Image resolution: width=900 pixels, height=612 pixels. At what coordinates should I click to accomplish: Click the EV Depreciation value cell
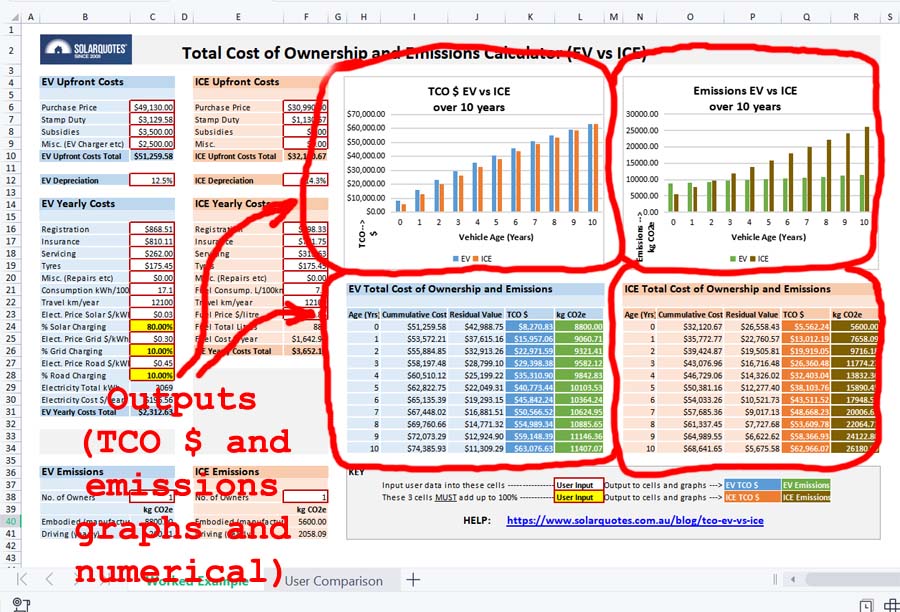[152, 180]
